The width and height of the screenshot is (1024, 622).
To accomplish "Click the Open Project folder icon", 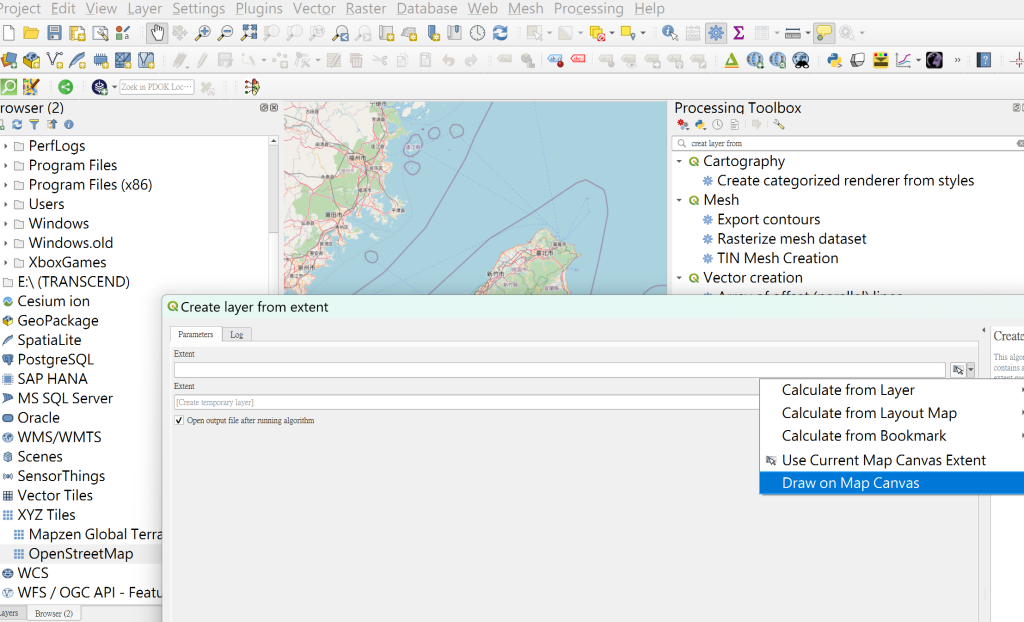I will (31, 33).
